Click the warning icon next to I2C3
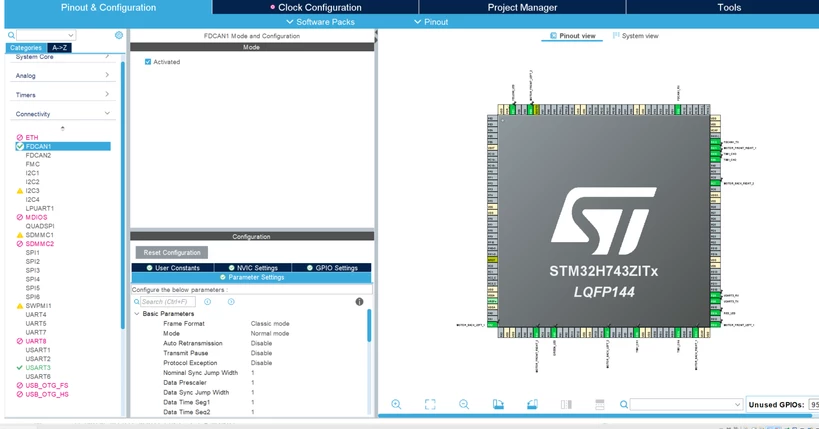The height and width of the screenshot is (429, 819). click(20, 191)
